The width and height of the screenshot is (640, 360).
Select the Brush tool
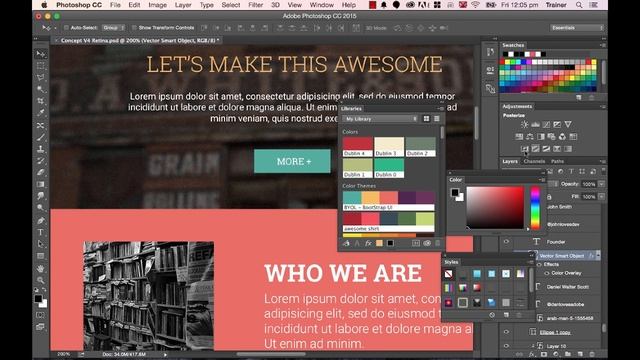coord(40,138)
